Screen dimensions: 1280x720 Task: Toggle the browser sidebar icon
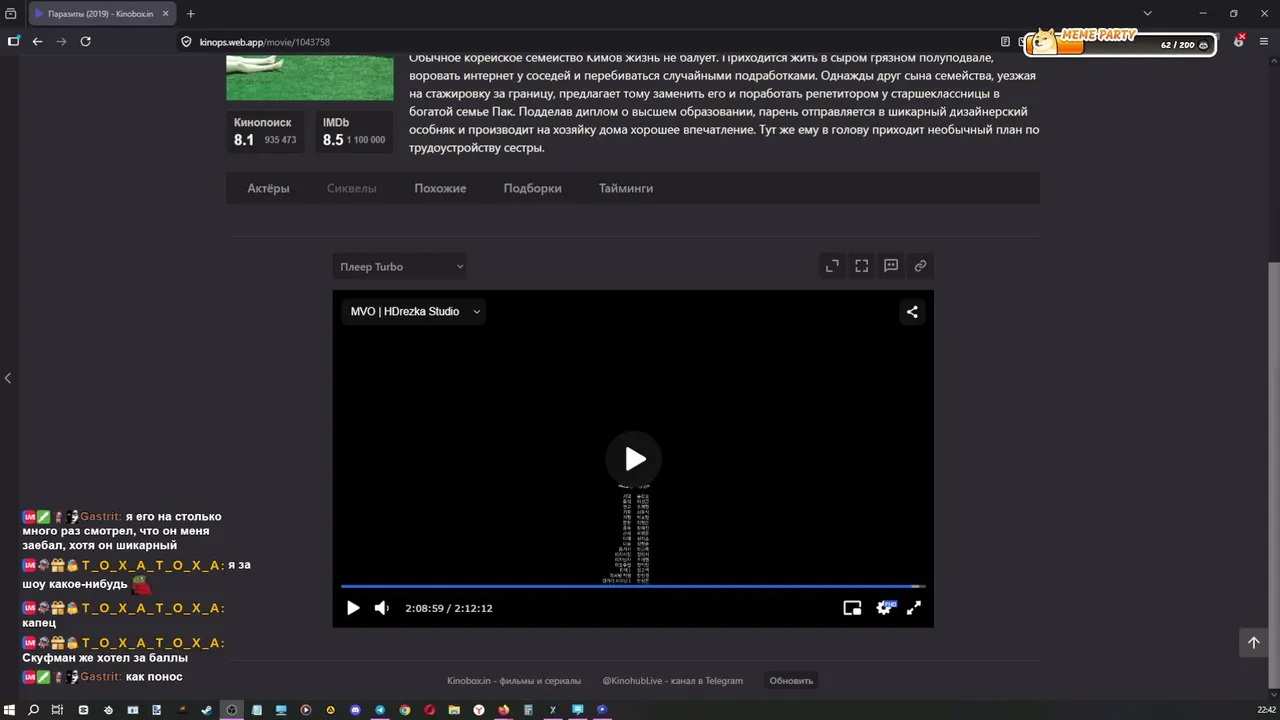[13, 42]
